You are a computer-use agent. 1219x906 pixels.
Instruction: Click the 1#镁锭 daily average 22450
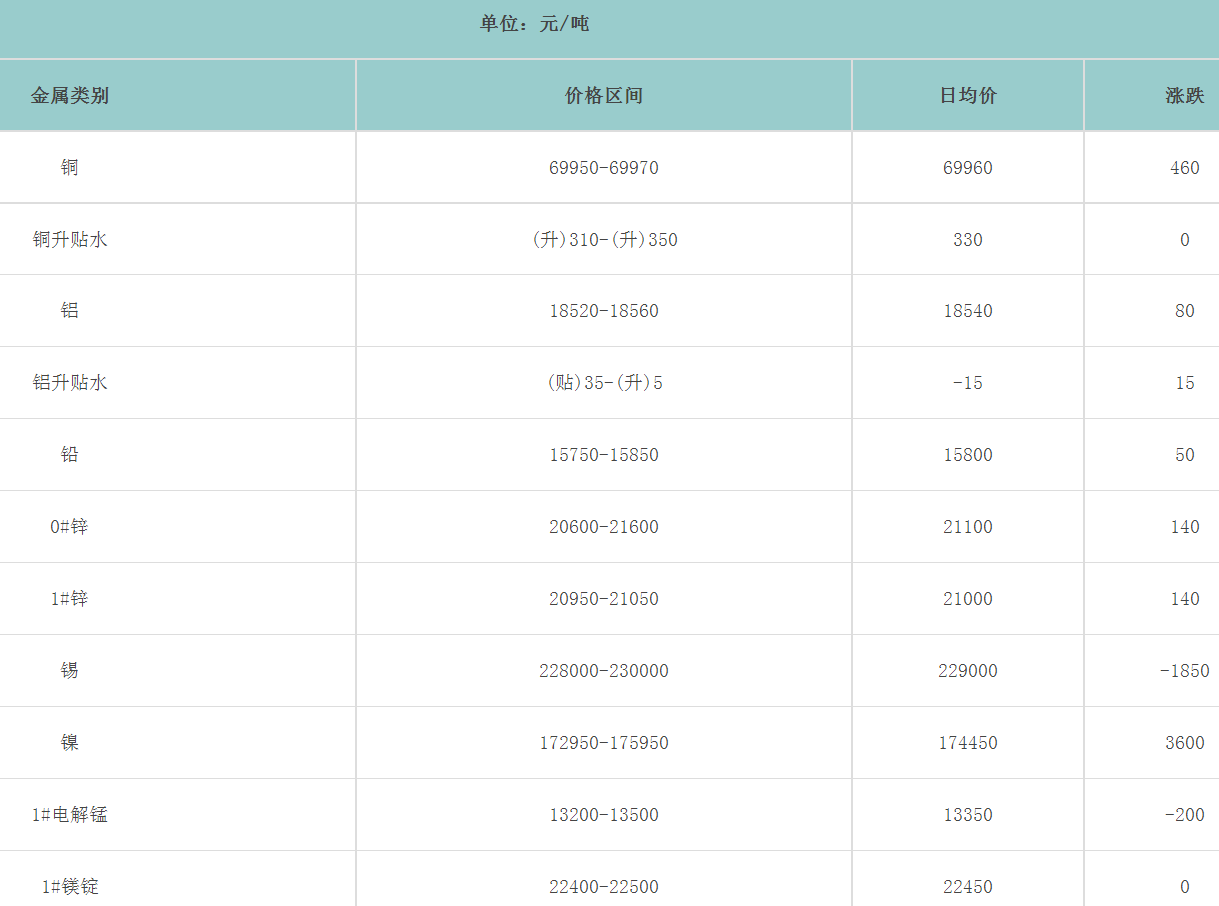[968, 887]
